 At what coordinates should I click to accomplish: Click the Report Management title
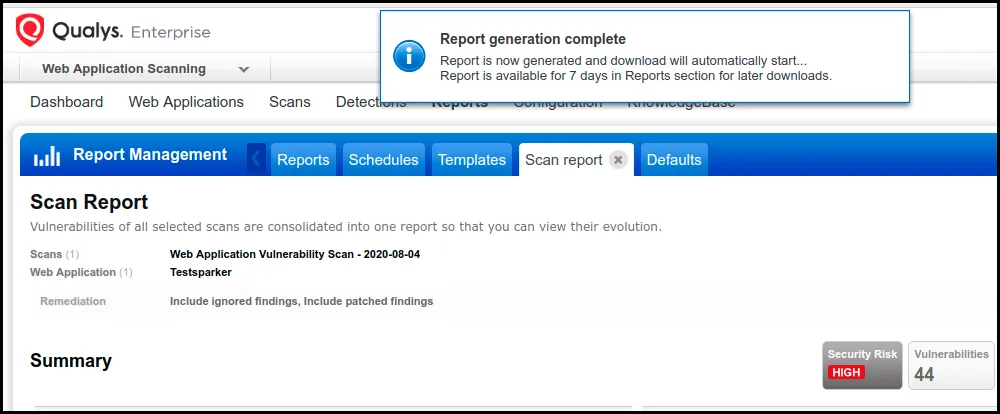(x=151, y=154)
